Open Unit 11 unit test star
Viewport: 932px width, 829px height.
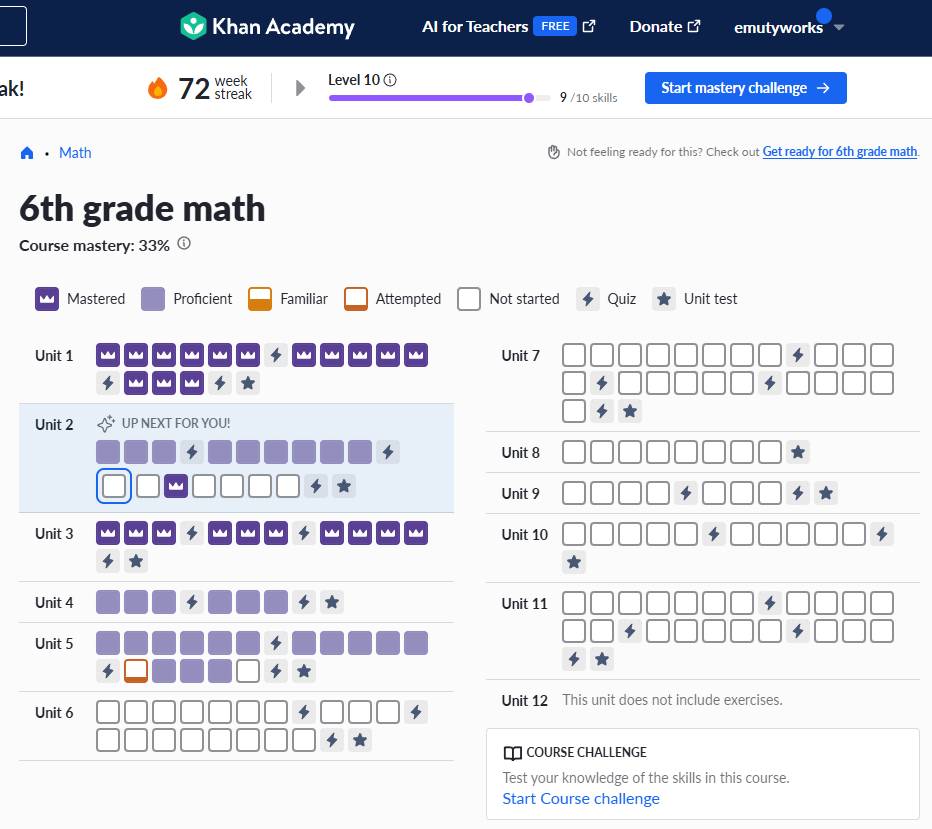click(x=602, y=658)
